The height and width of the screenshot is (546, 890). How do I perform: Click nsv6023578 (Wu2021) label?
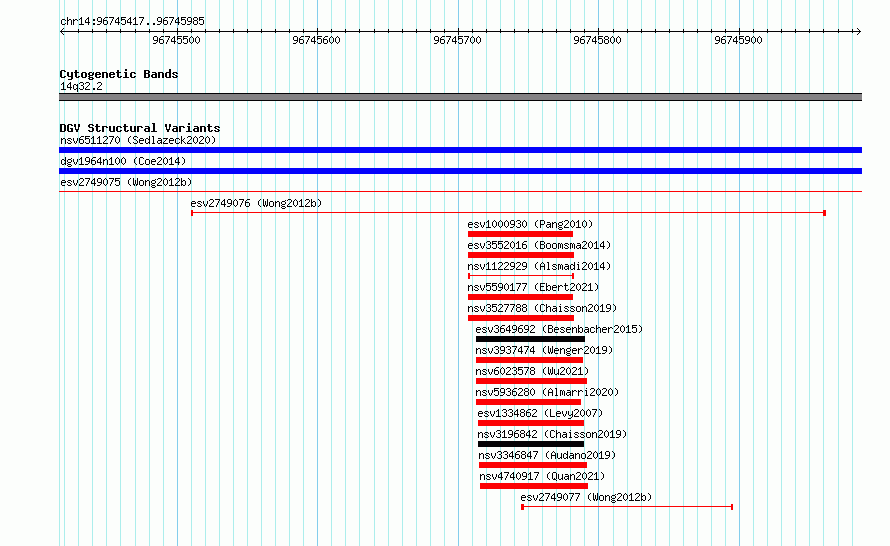point(532,371)
